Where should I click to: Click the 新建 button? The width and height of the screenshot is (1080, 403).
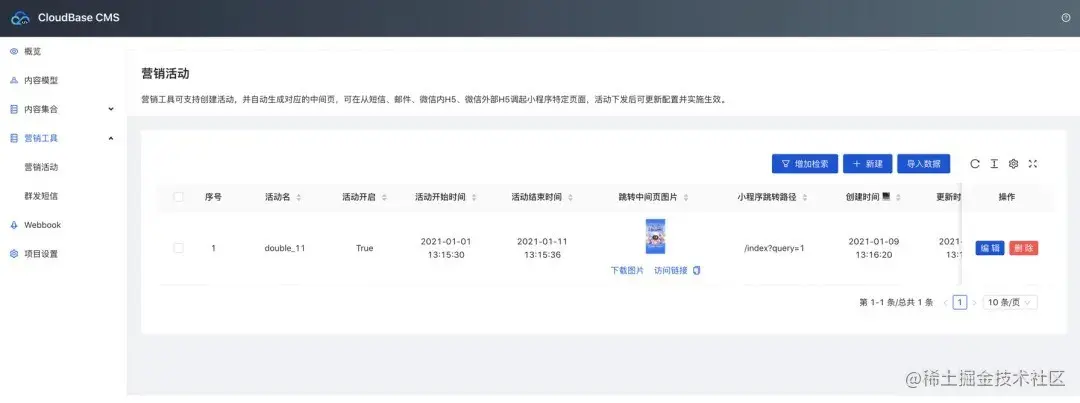[x=867, y=164]
